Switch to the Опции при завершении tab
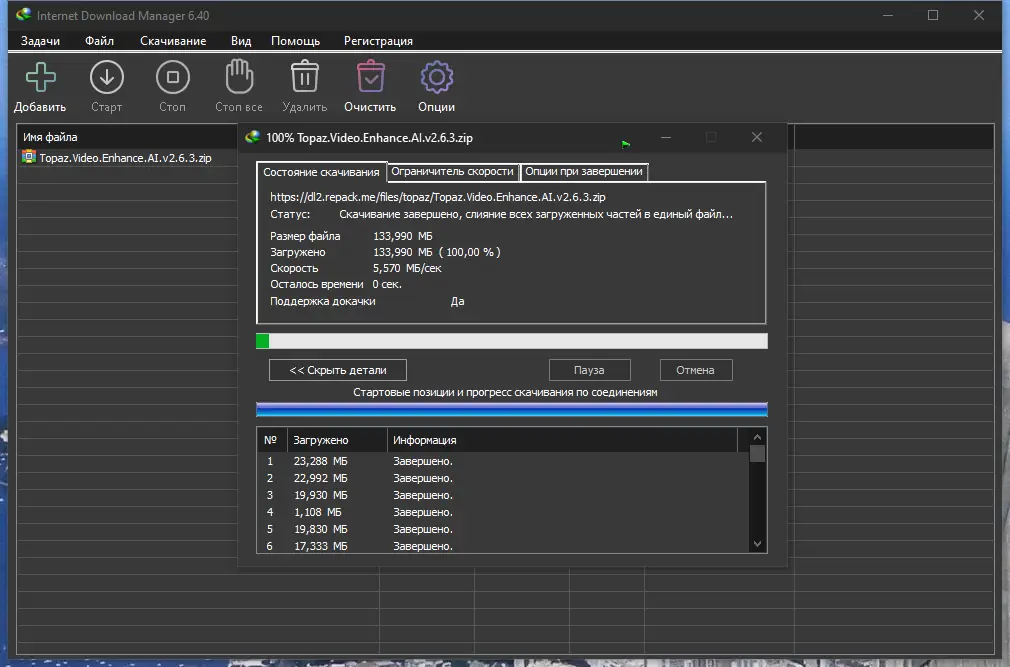Image resolution: width=1010 pixels, height=667 pixels. (584, 171)
